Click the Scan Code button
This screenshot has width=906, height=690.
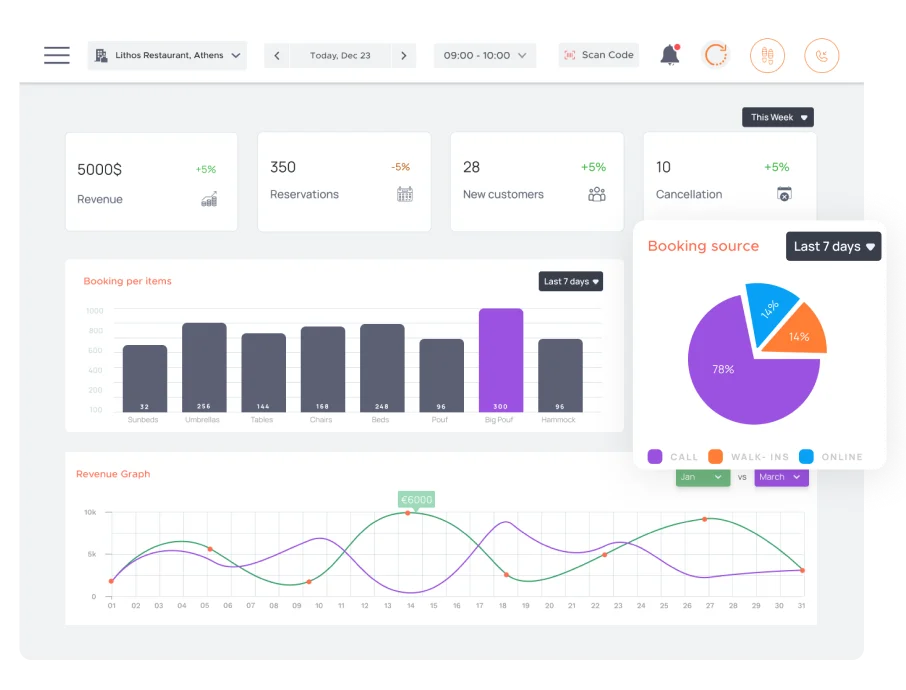click(x=599, y=55)
